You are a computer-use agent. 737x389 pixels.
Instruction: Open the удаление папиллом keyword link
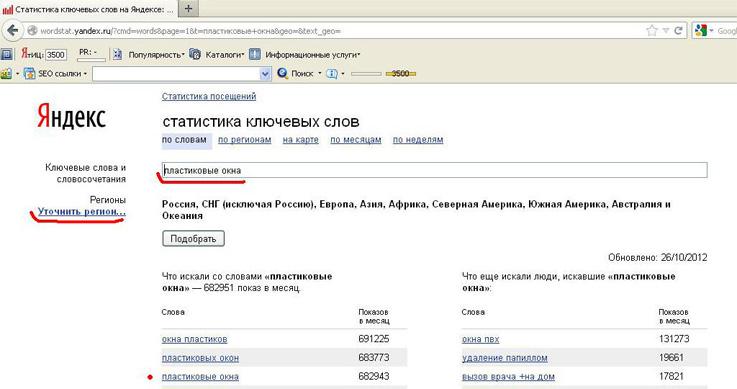[x=504, y=358]
